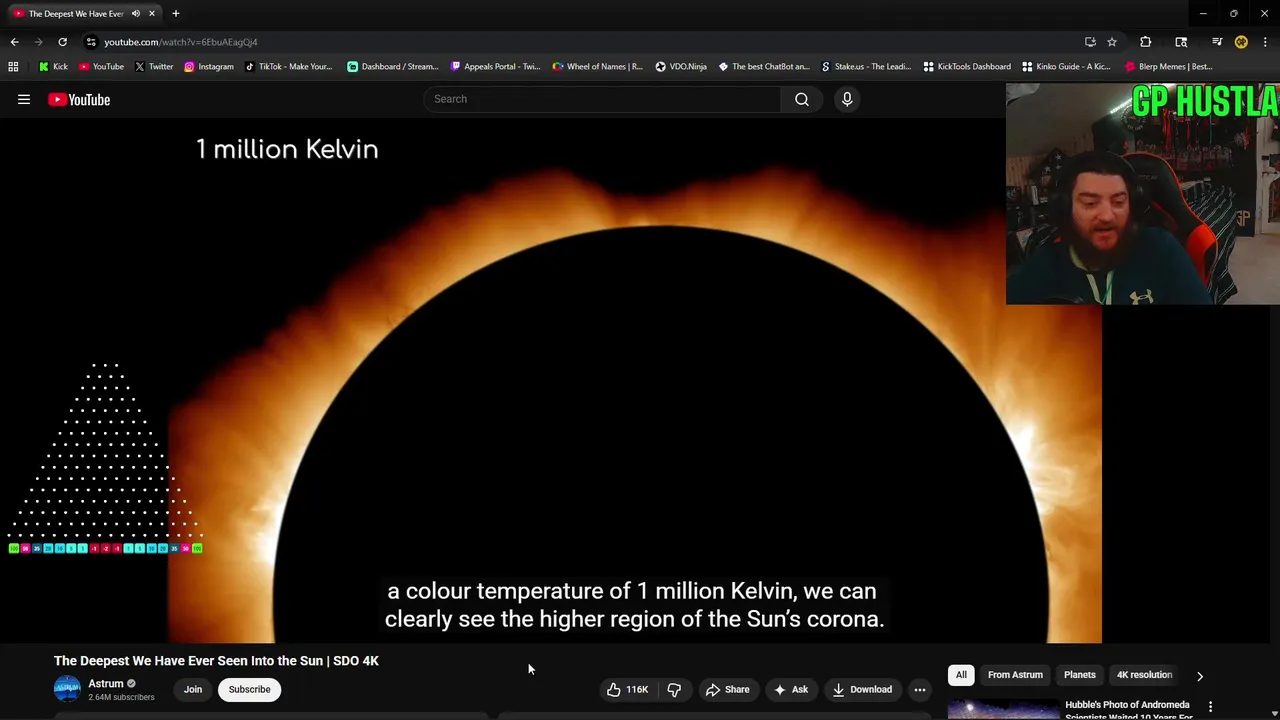Viewport: 1280px width, 720px height.
Task: Open the Astrum channel name link
Action: pos(106,684)
